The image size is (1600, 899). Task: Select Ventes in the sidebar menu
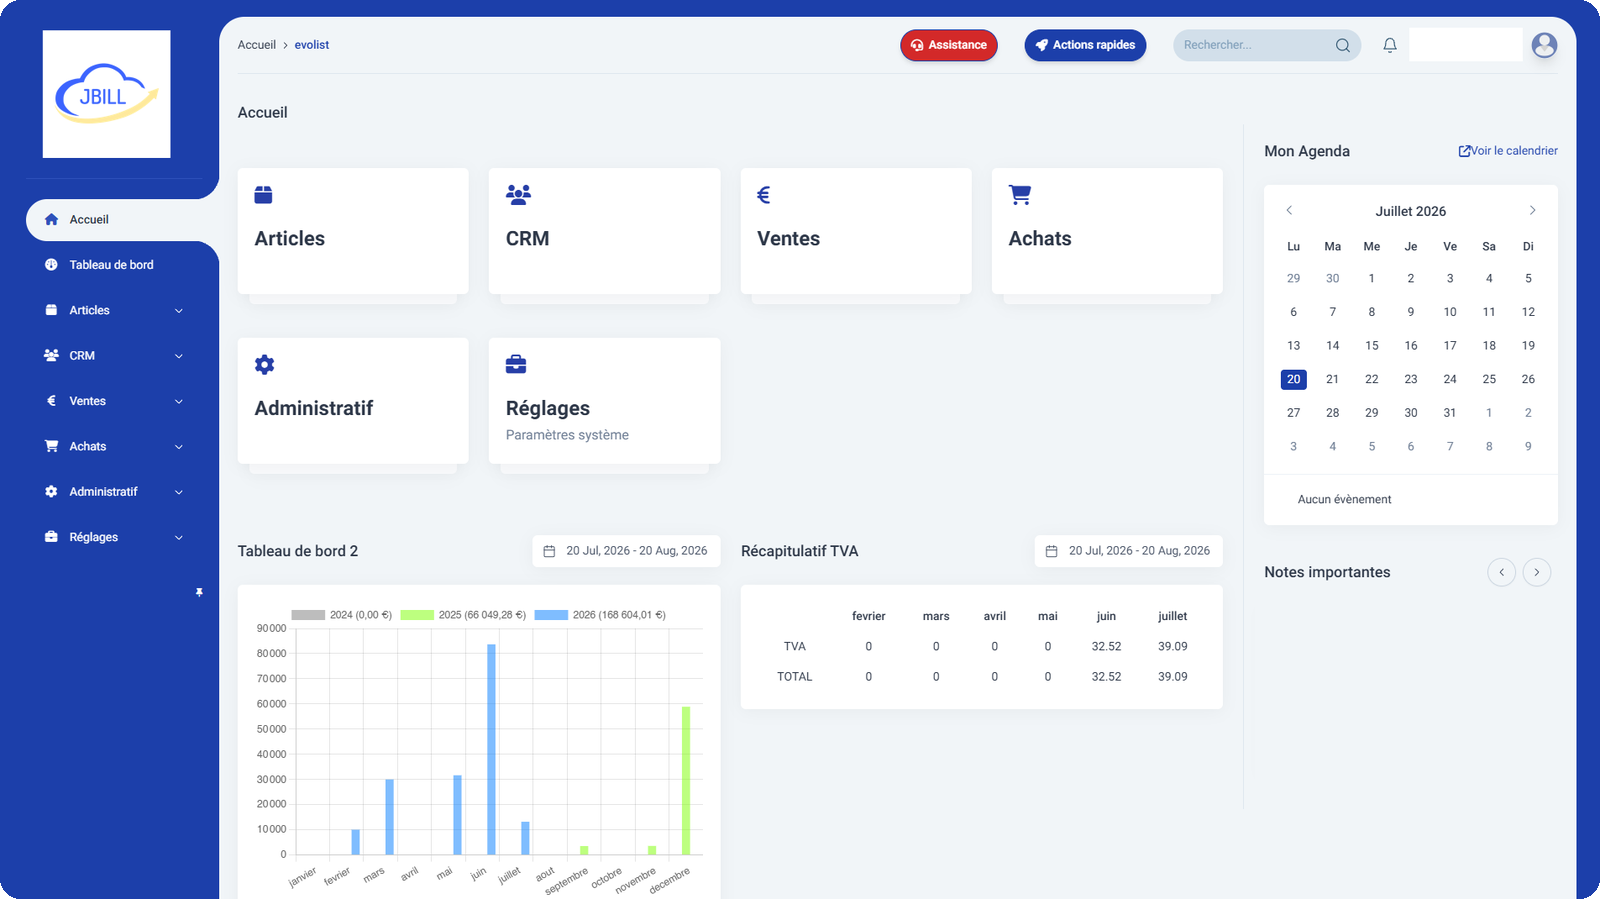coord(87,401)
